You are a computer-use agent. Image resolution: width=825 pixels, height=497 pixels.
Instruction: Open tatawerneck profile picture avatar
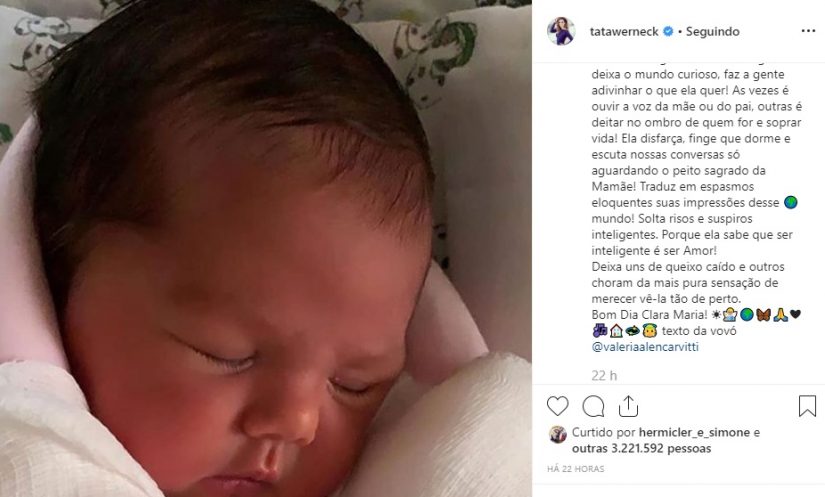coord(561,31)
